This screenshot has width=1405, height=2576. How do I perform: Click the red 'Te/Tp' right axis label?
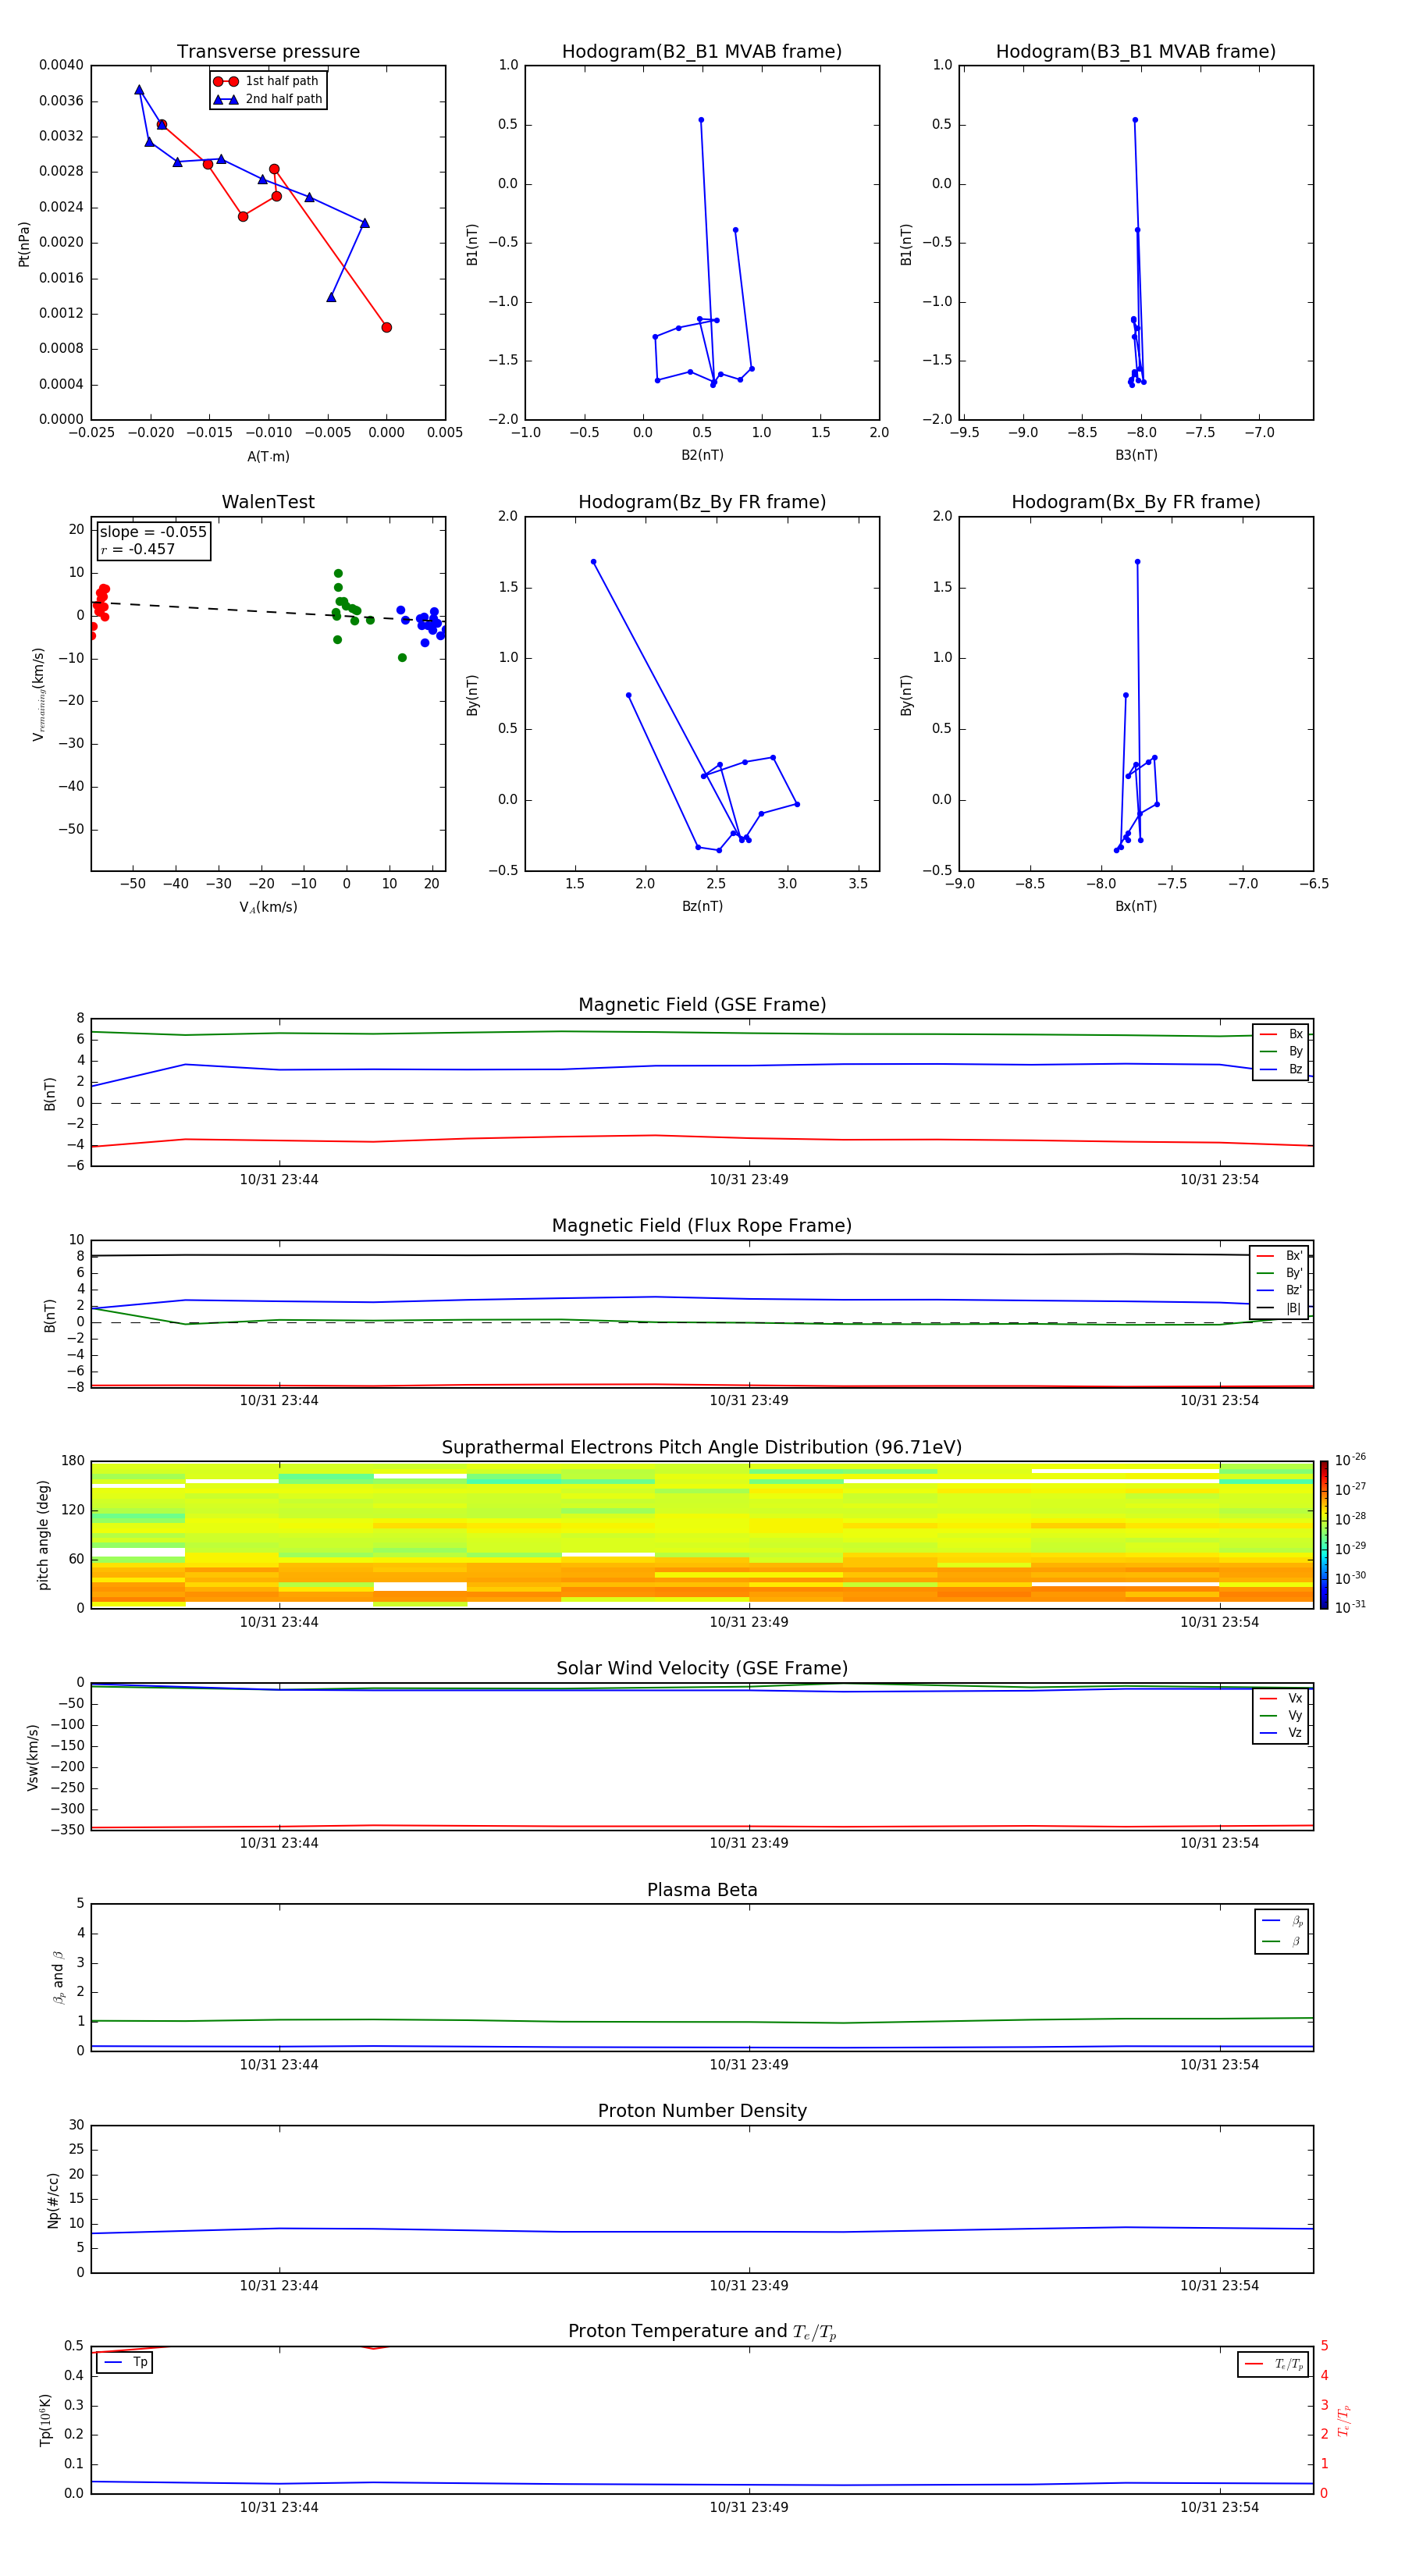click(x=1343, y=2421)
